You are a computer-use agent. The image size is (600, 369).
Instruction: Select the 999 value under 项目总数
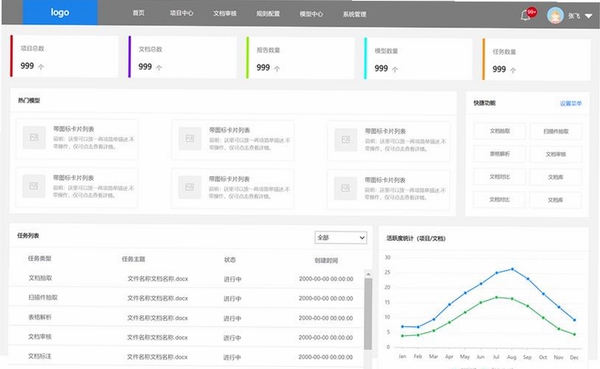point(27,66)
